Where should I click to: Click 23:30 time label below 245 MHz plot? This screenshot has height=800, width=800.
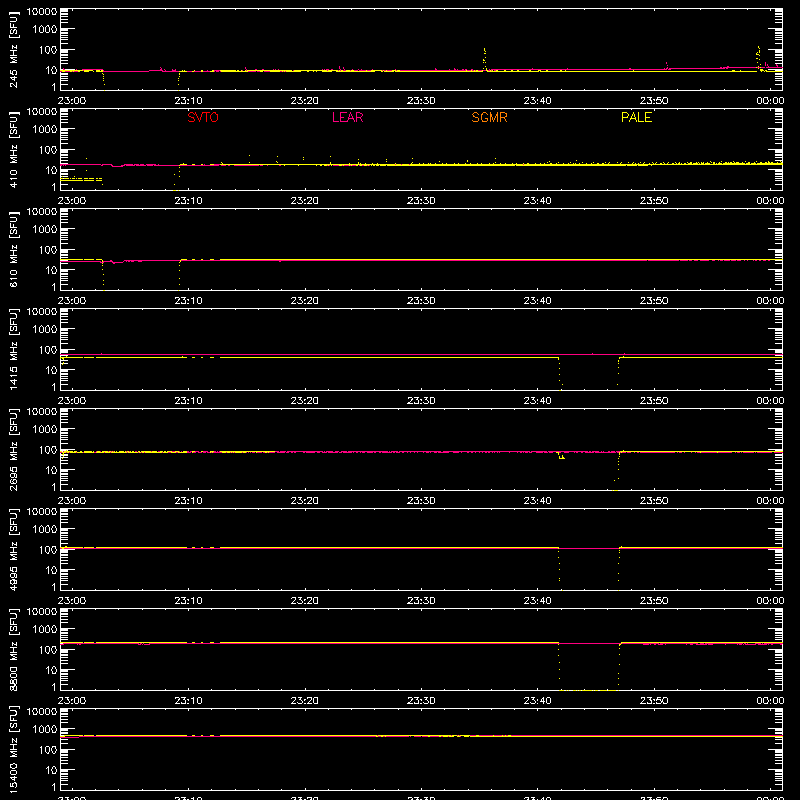421,101
